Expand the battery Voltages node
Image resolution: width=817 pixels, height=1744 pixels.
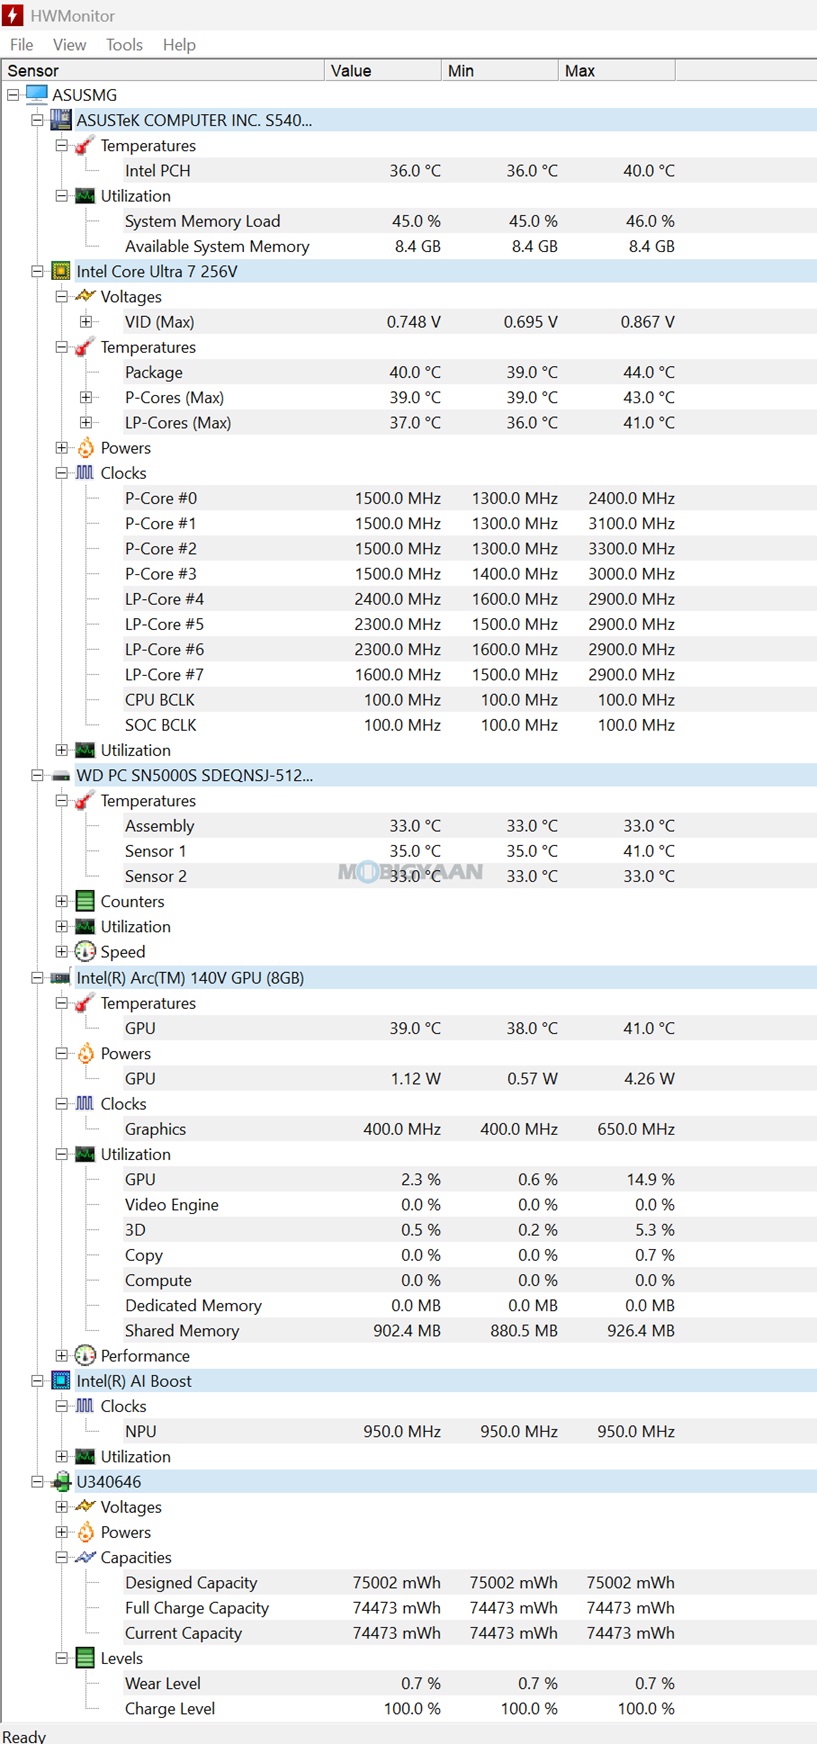tap(61, 1506)
